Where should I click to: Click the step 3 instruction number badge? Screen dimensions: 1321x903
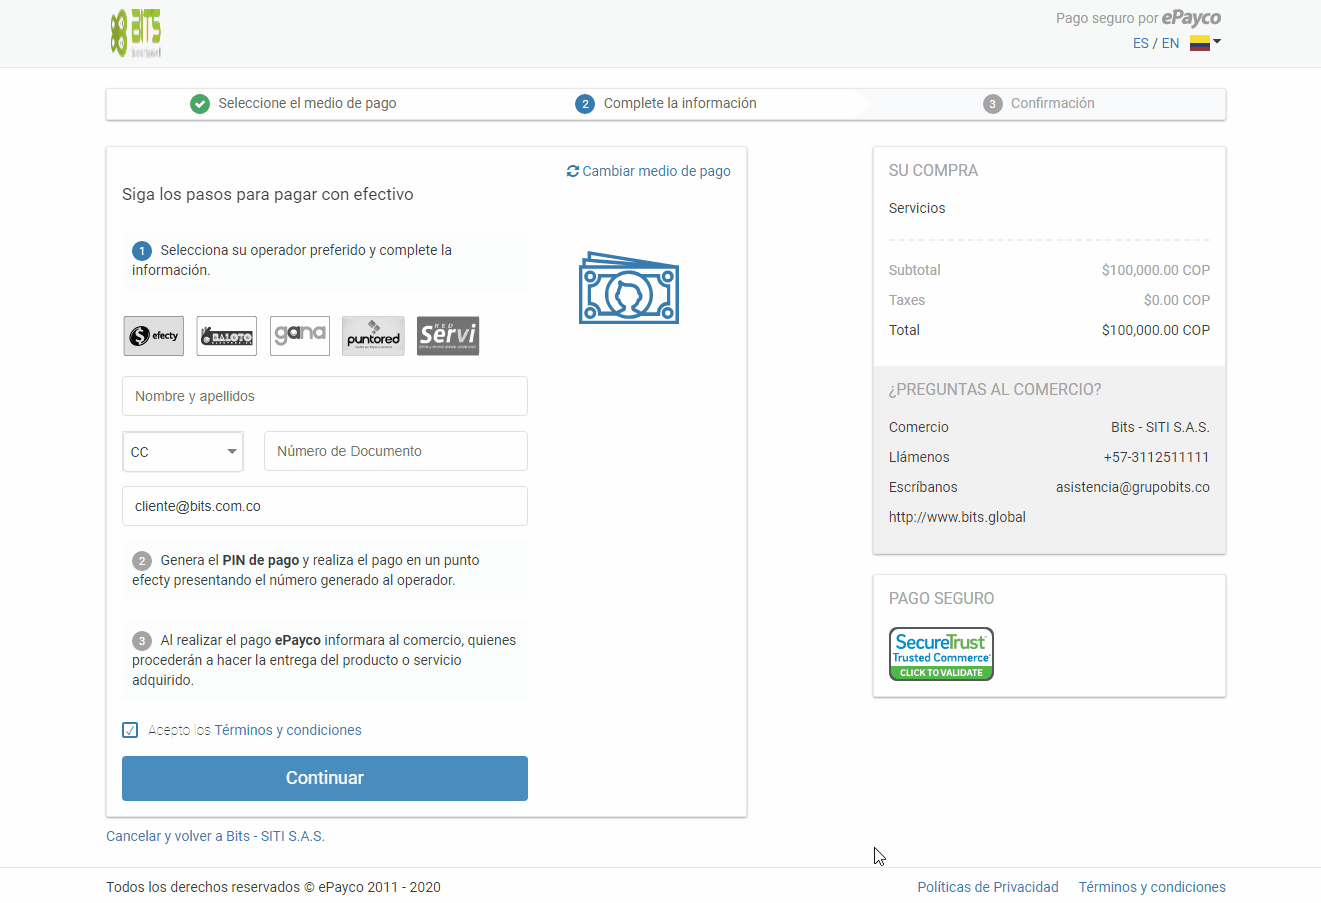142,641
